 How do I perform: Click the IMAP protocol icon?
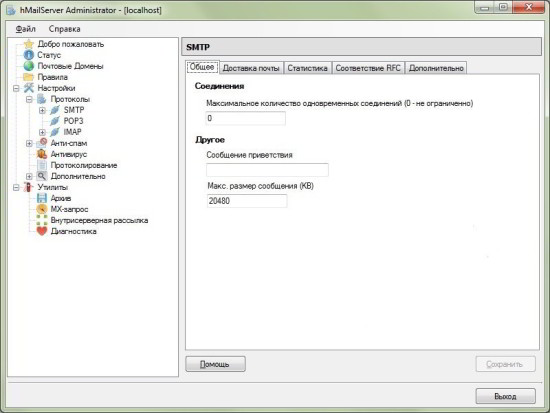pos(55,132)
